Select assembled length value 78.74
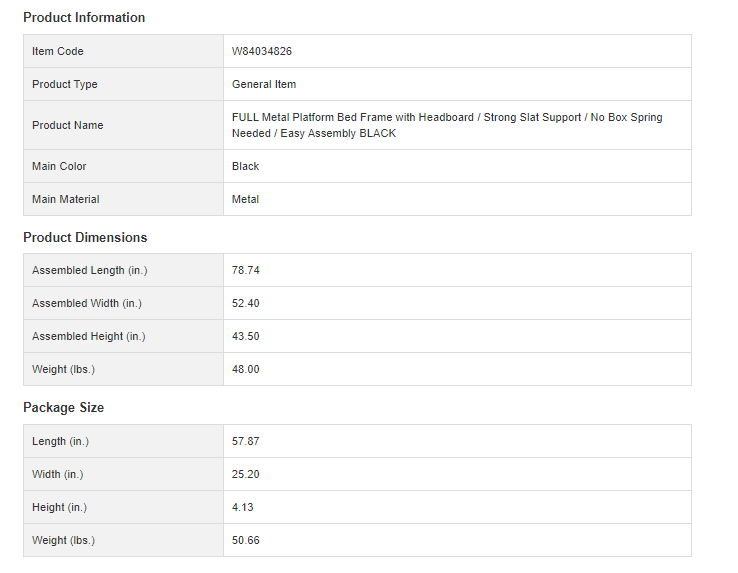The width and height of the screenshot is (738, 573). pos(246,270)
